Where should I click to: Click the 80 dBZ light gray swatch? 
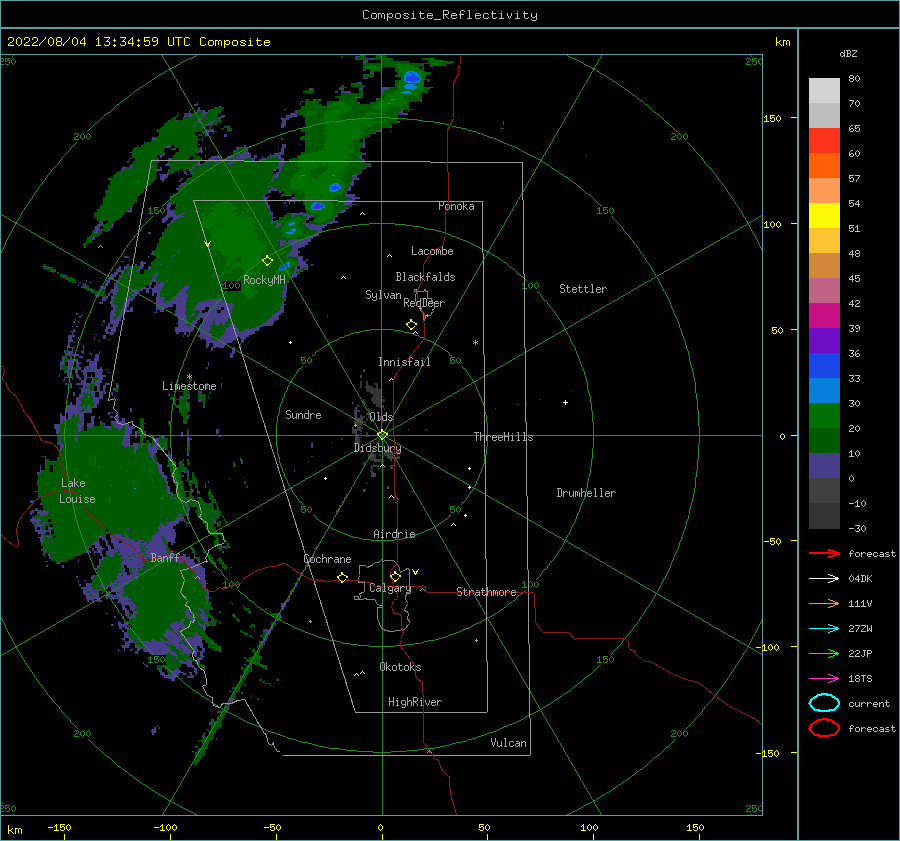824,90
